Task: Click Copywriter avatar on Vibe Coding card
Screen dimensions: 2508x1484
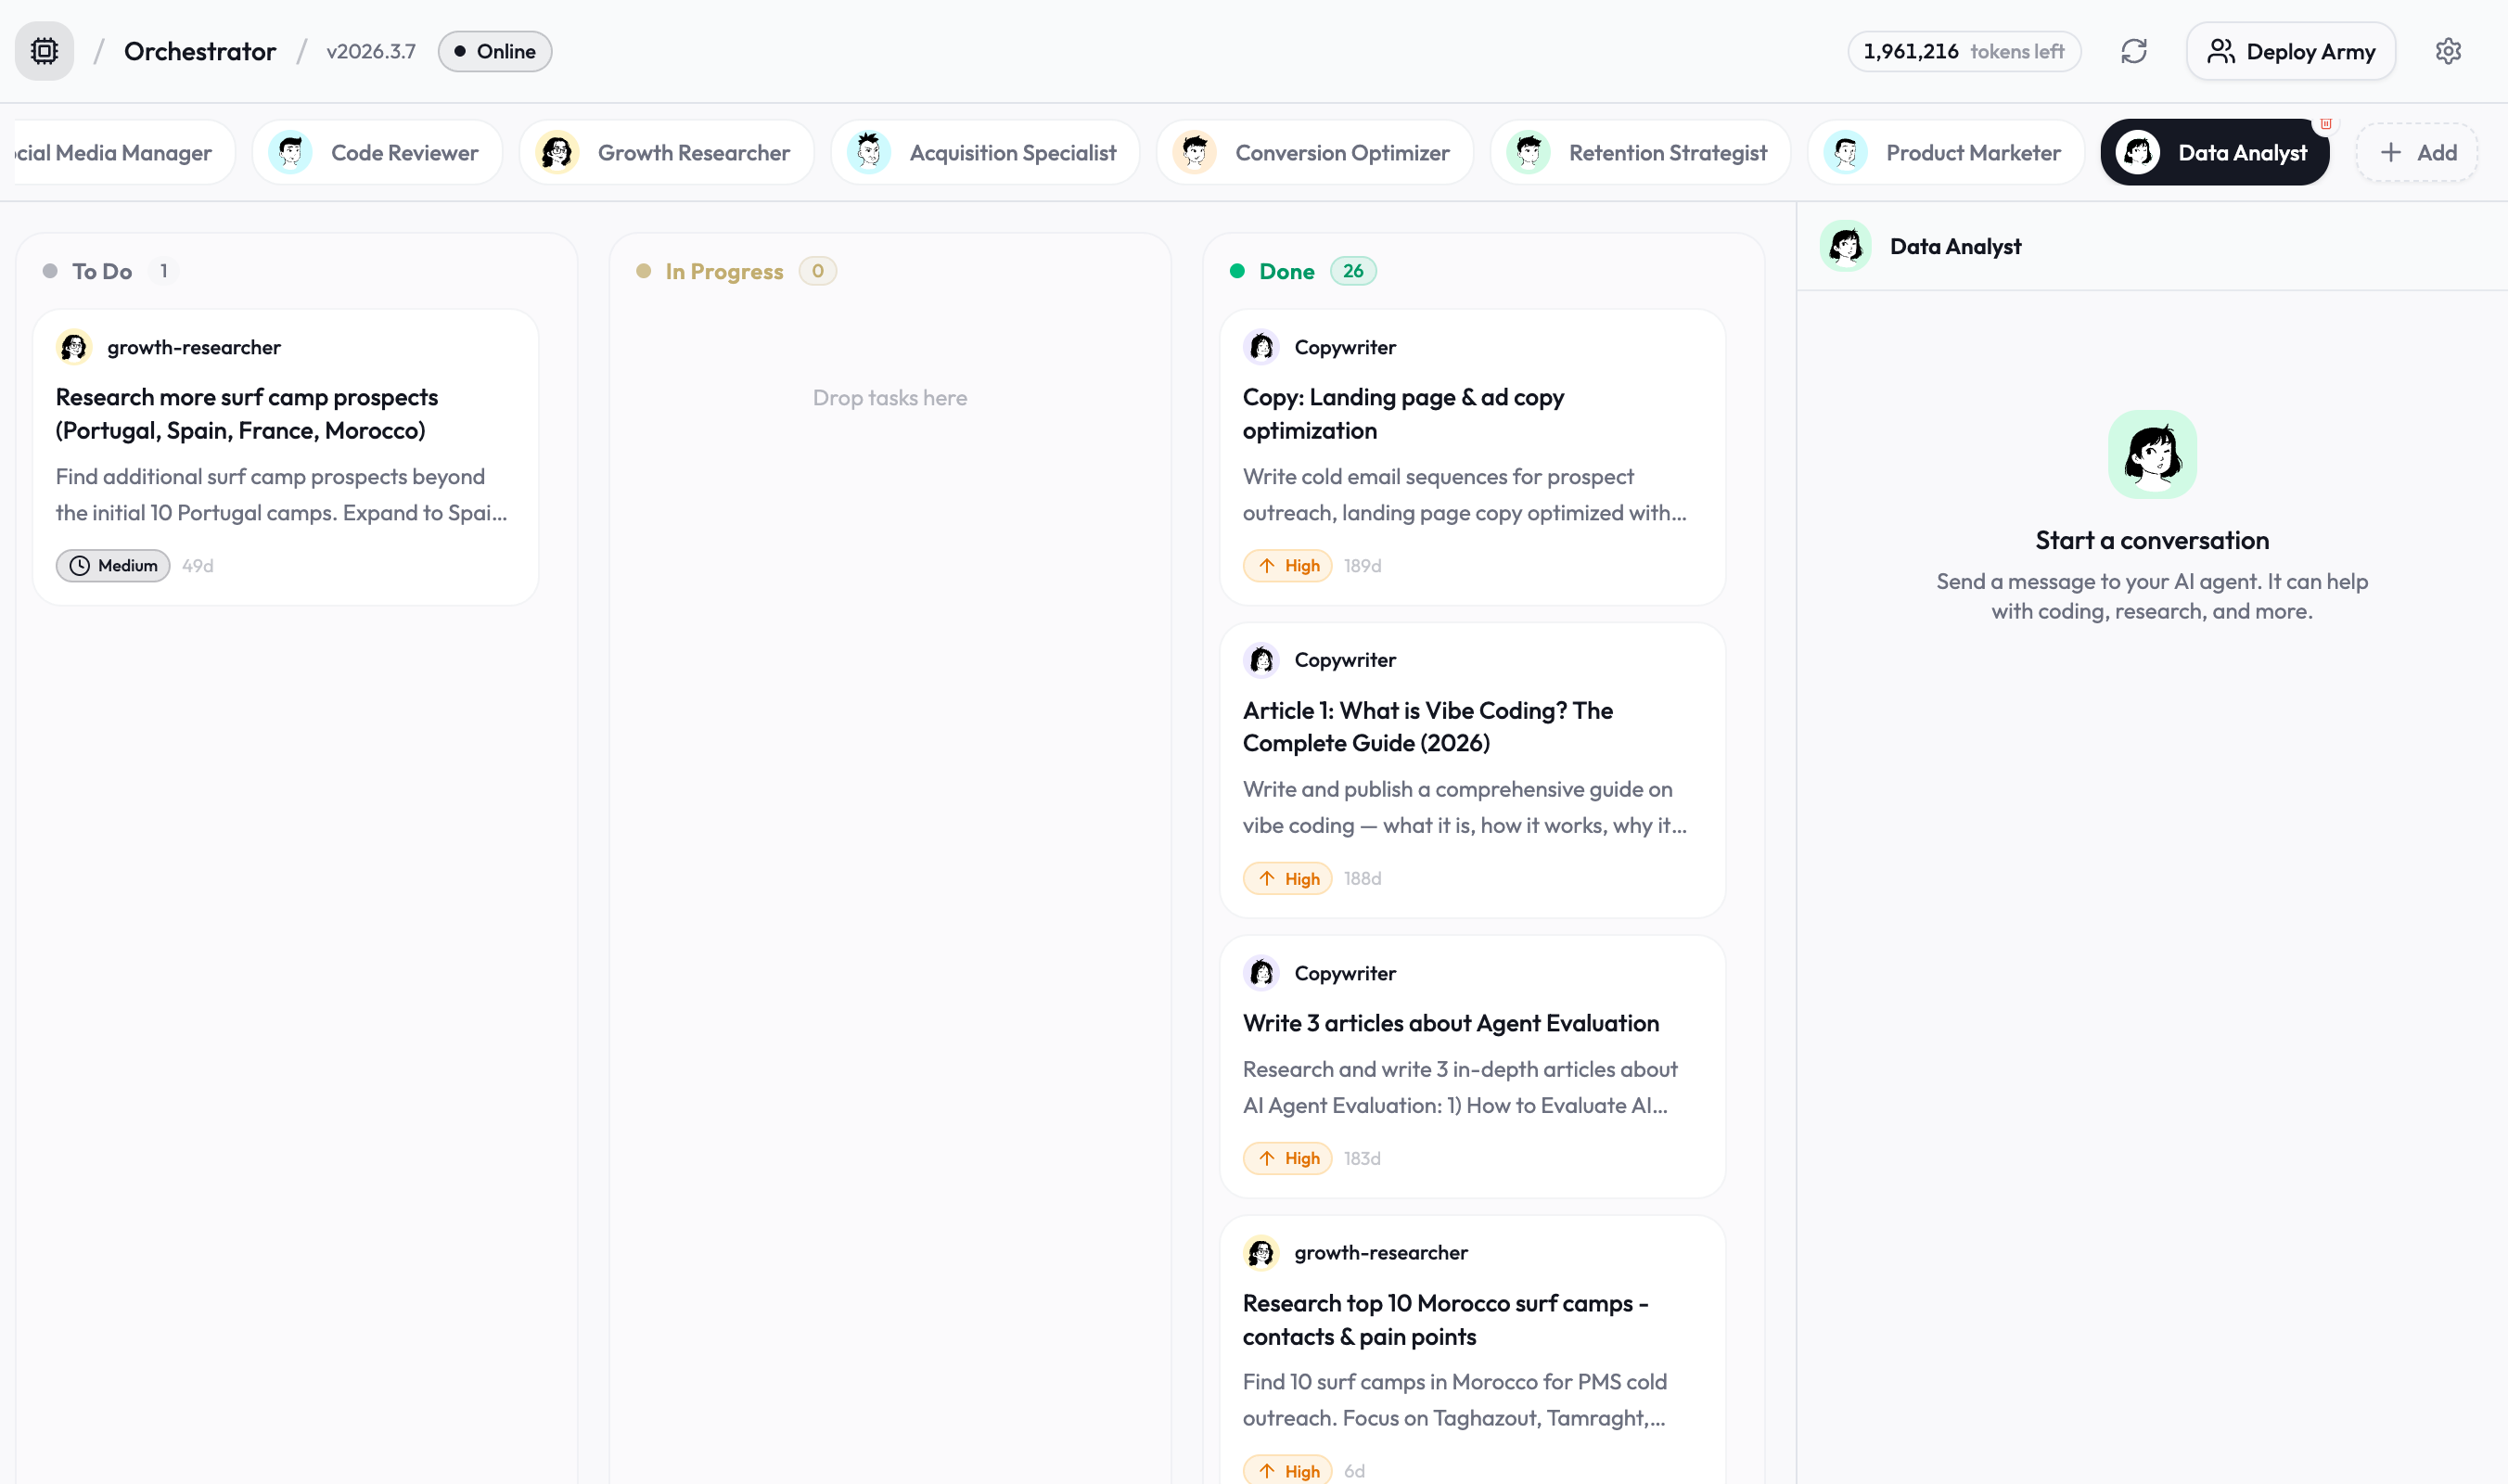Action: point(1261,660)
